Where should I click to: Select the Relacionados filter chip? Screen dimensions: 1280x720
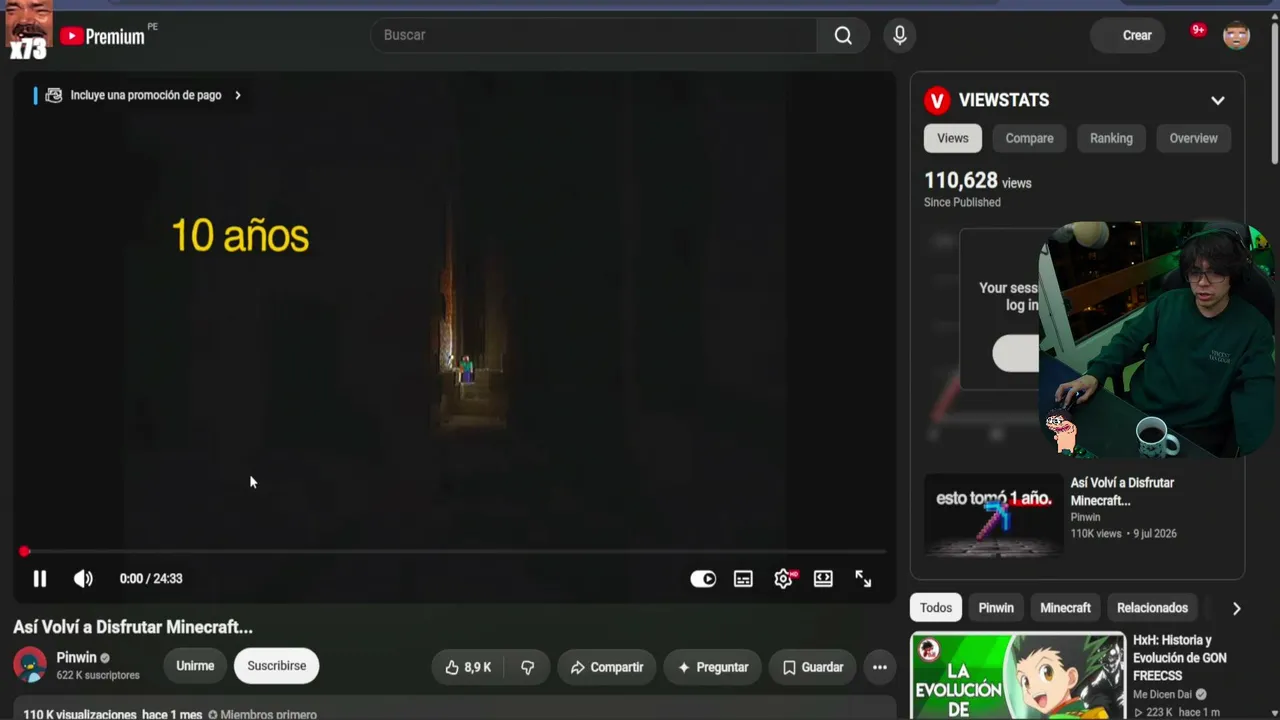pos(1152,608)
